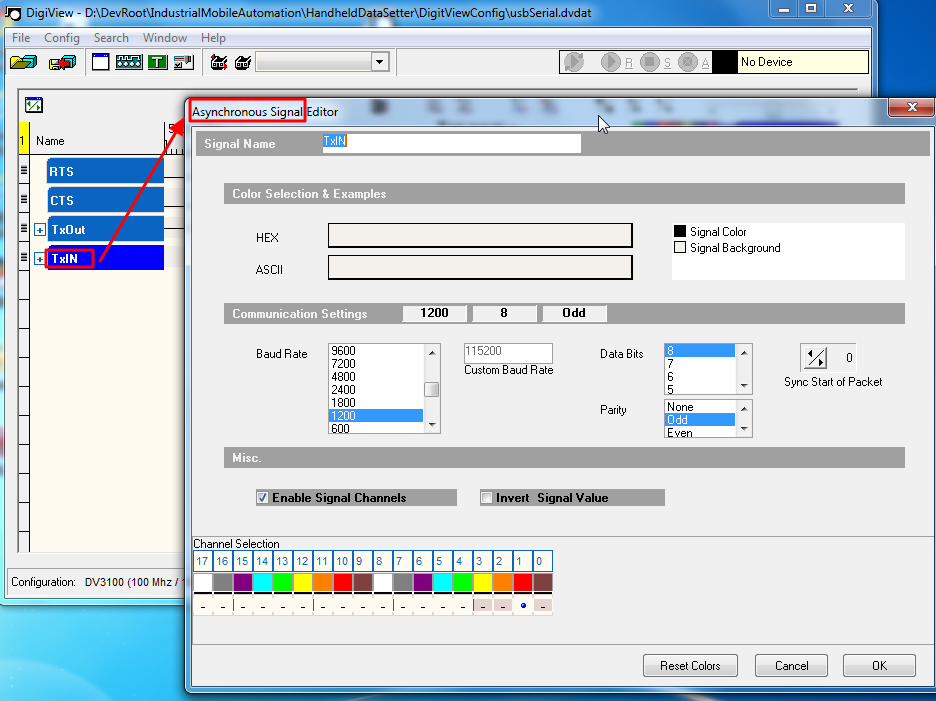Select 7 in Data Bits list
The height and width of the screenshot is (701, 936).
pyautogui.click(x=700, y=364)
